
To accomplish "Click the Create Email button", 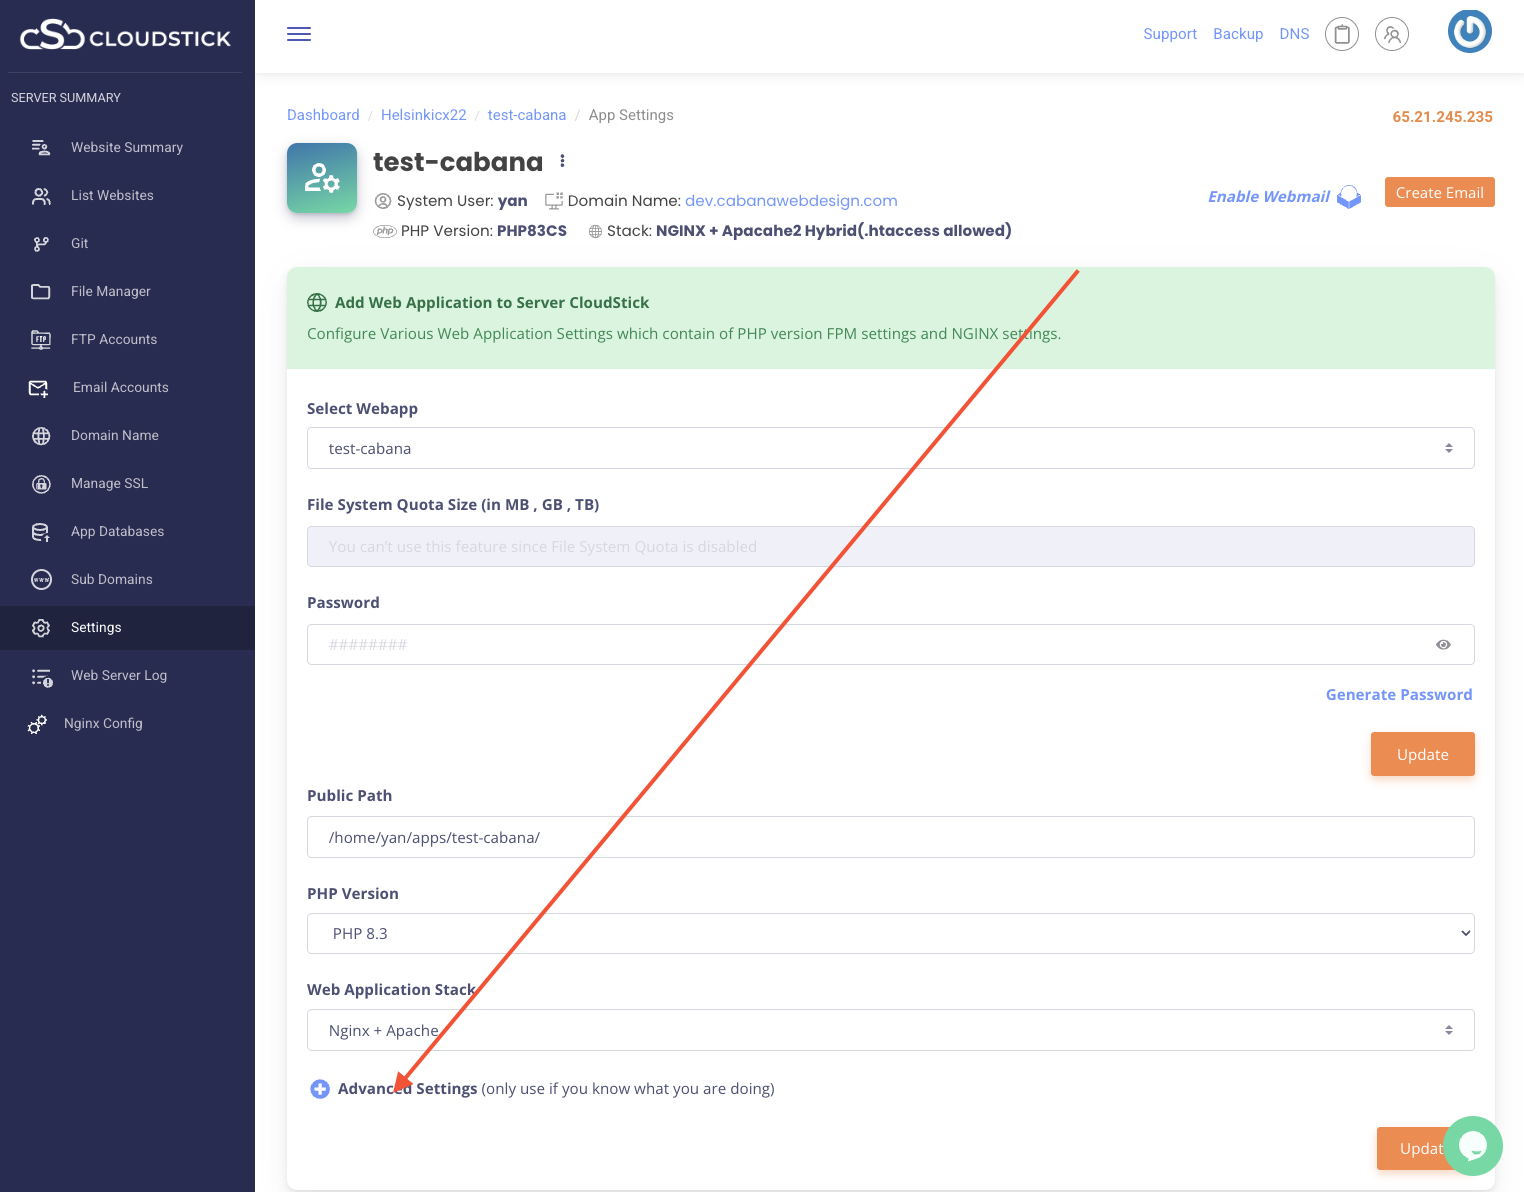I will [x=1439, y=192].
